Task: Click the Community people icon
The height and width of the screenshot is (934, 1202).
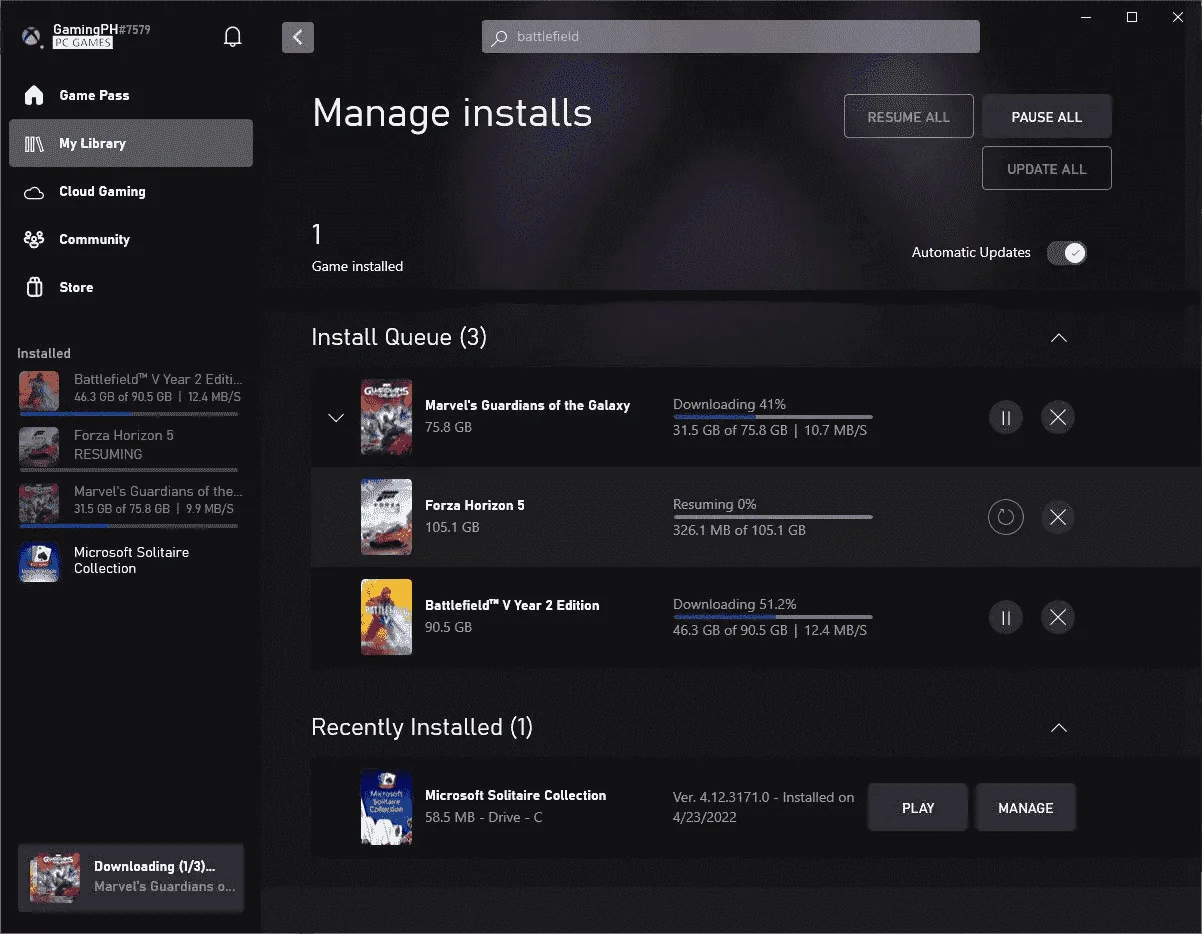Action: tap(34, 240)
